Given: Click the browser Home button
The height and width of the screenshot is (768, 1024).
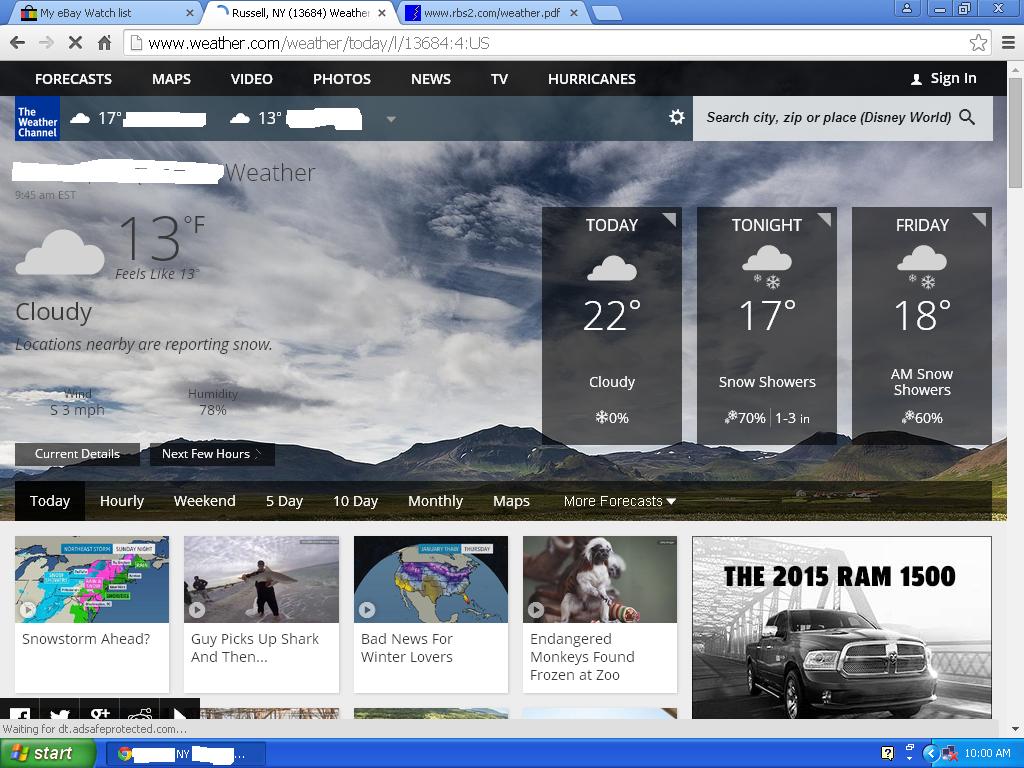Looking at the screenshot, I should click(104, 43).
